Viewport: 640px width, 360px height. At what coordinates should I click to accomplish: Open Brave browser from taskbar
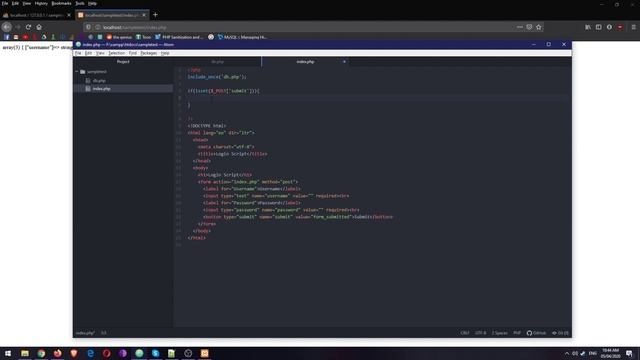[74, 353]
